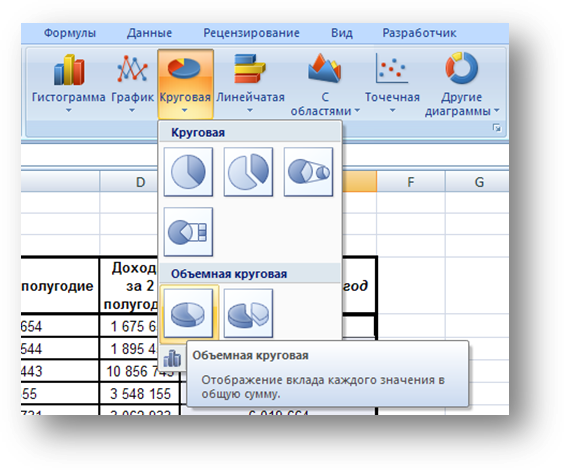Open the С областями area chart icon
The width and height of the screenshot is (564, 470).
pos(324,68)
